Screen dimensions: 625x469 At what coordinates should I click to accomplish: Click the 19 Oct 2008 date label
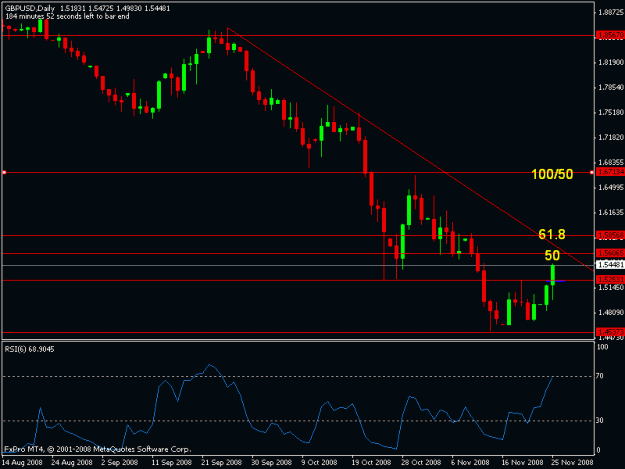point(371,463)
